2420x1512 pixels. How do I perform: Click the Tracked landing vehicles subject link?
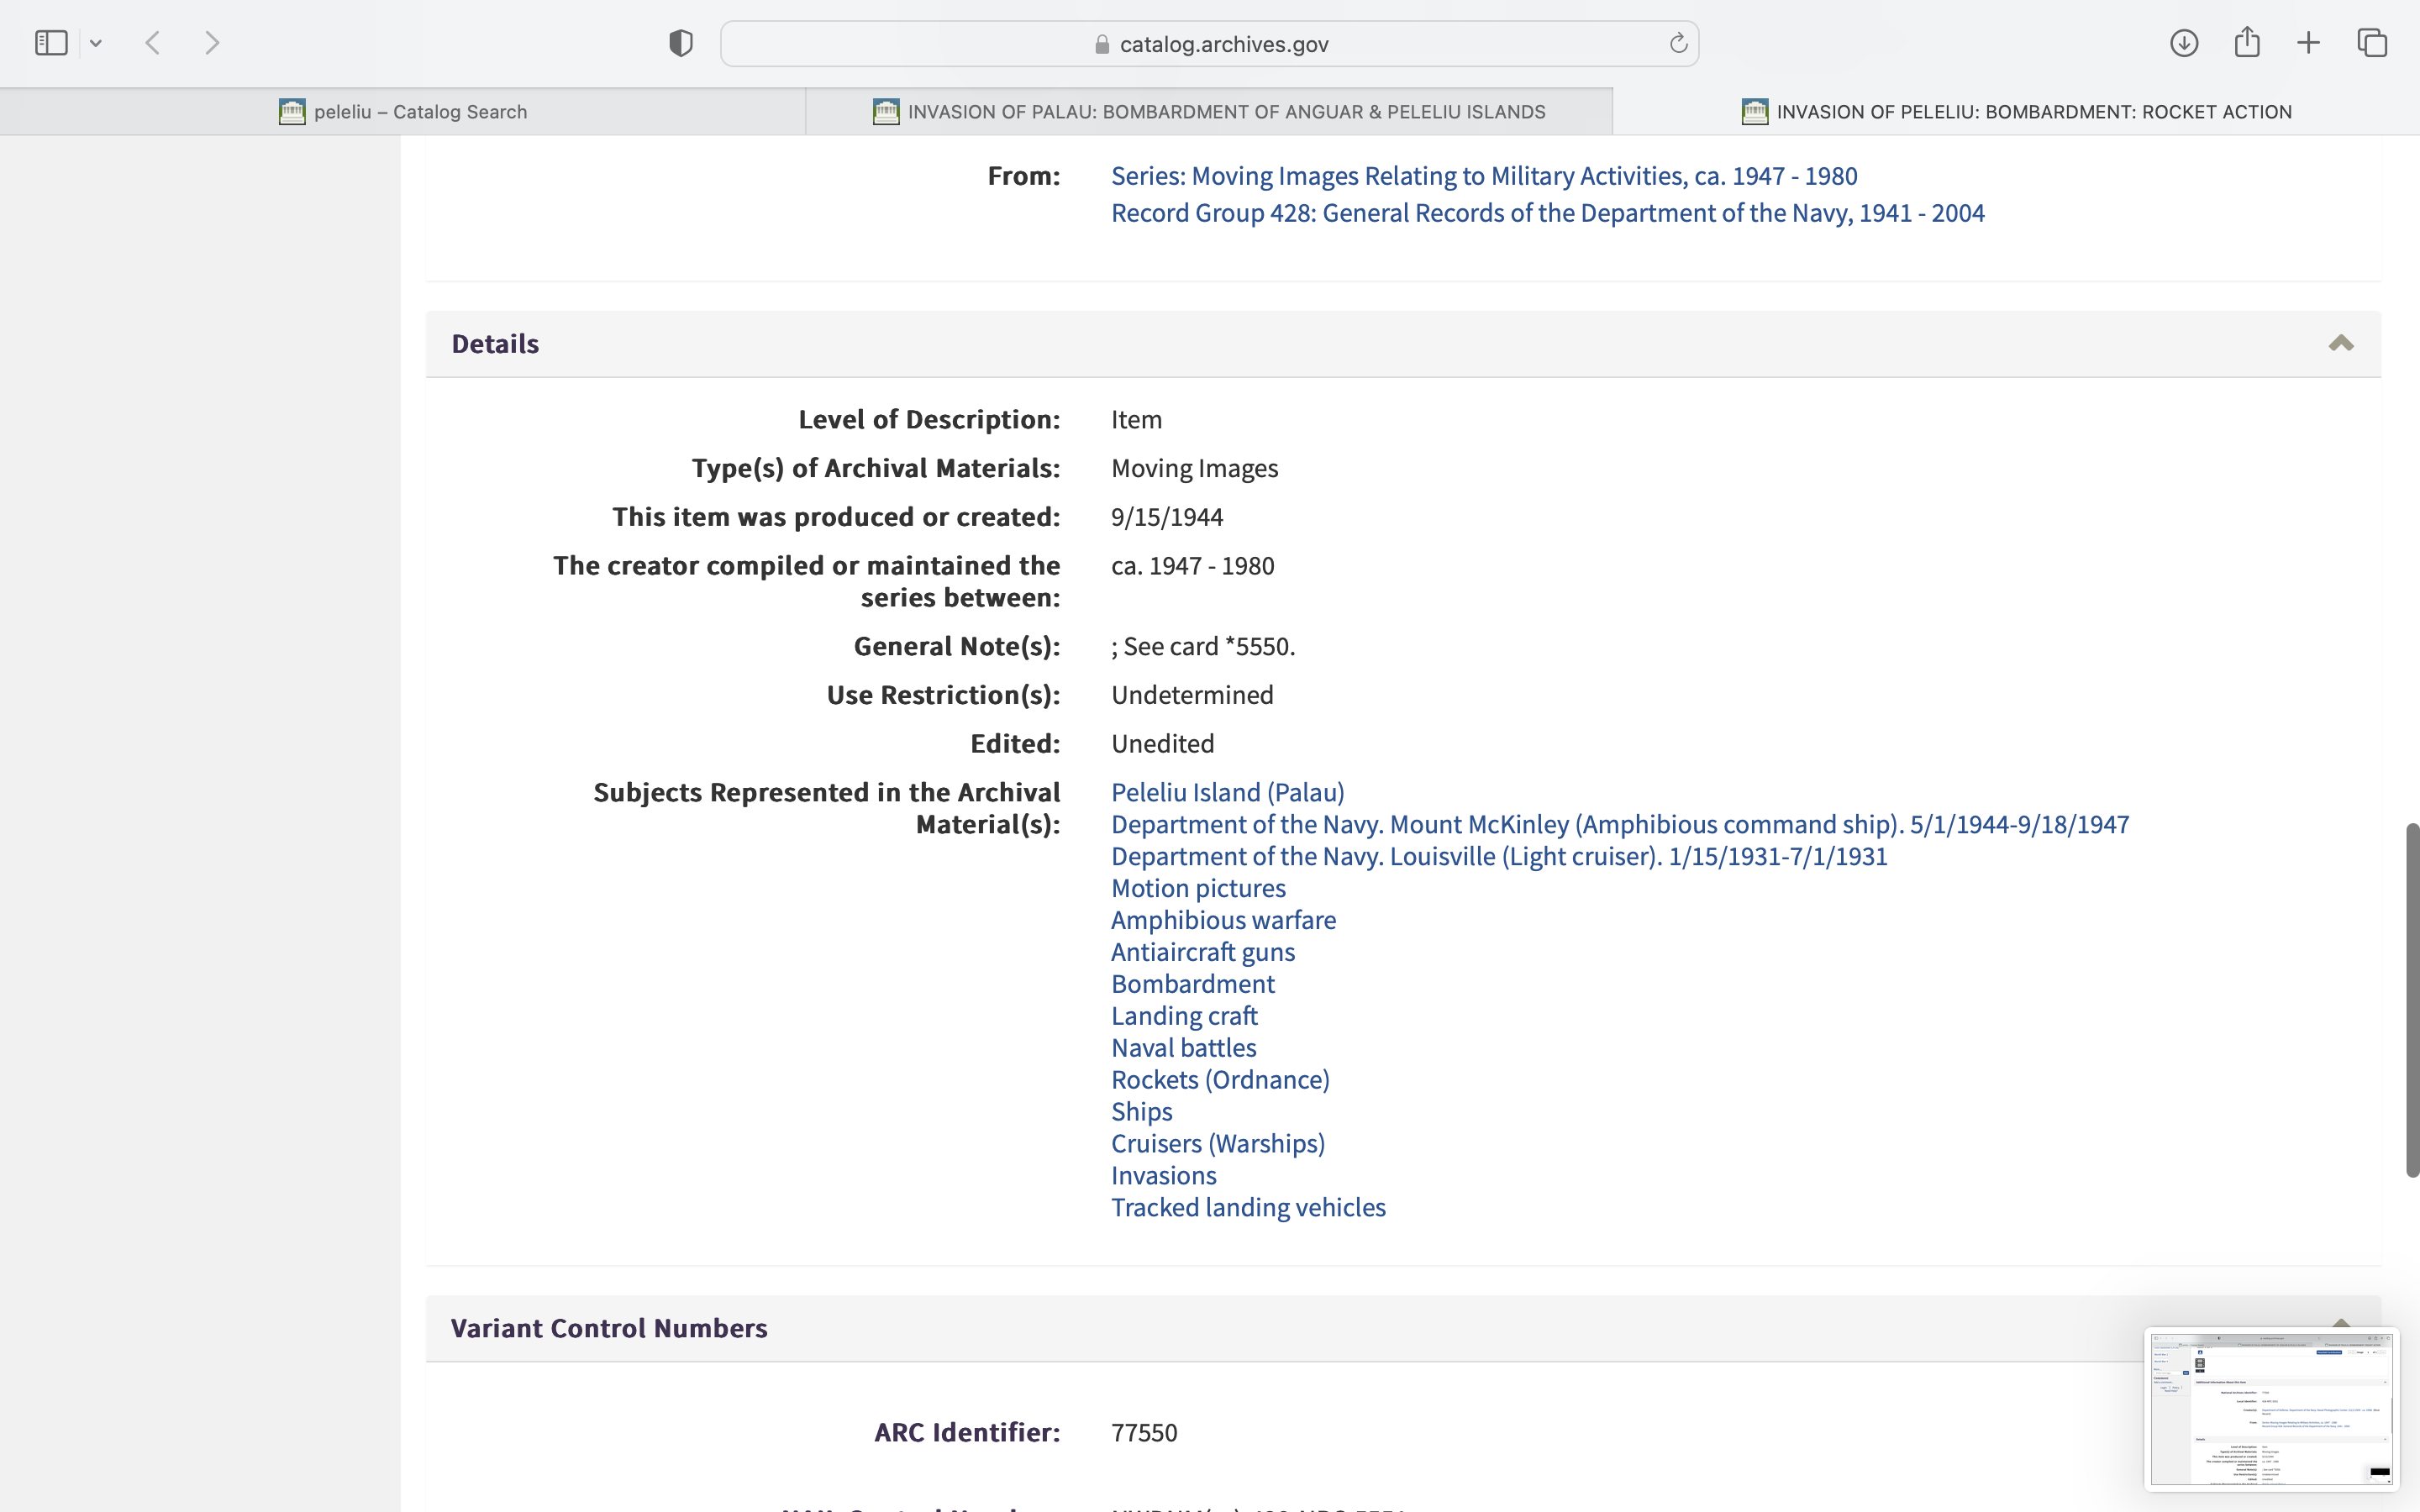click(1248, 1207)
